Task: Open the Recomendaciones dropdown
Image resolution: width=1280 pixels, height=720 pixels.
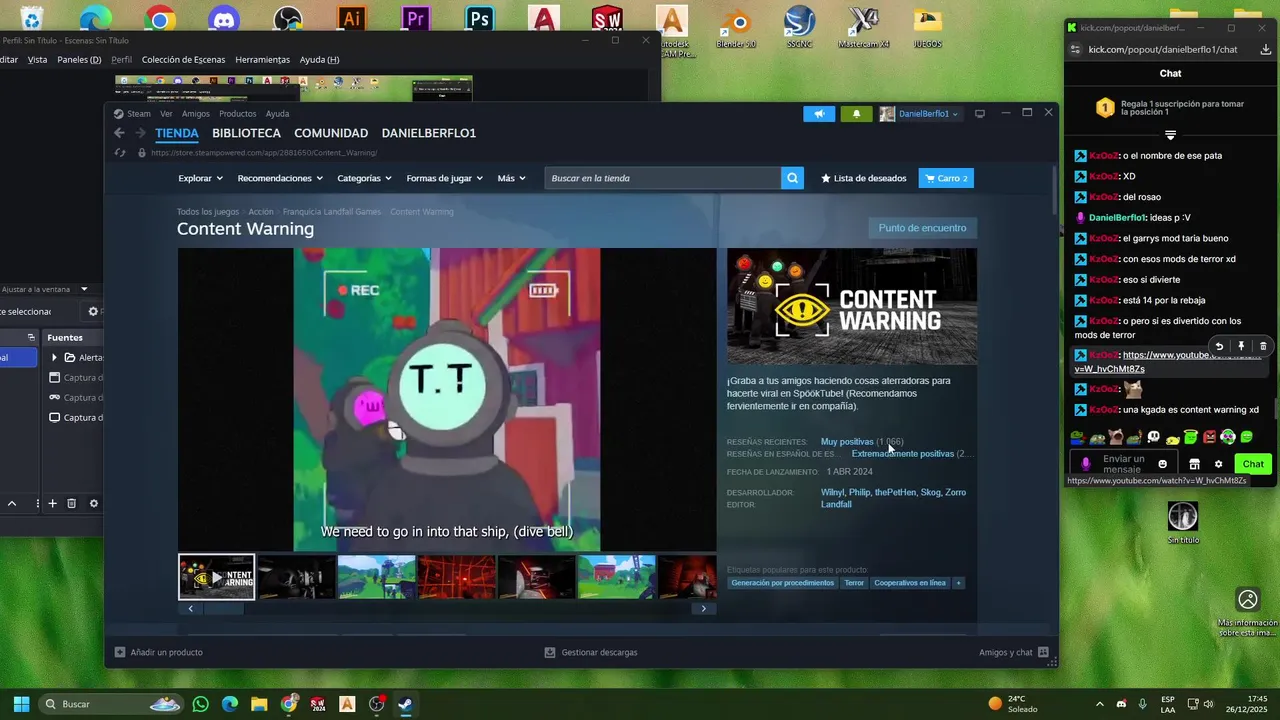Action: (x=280, y=178)
